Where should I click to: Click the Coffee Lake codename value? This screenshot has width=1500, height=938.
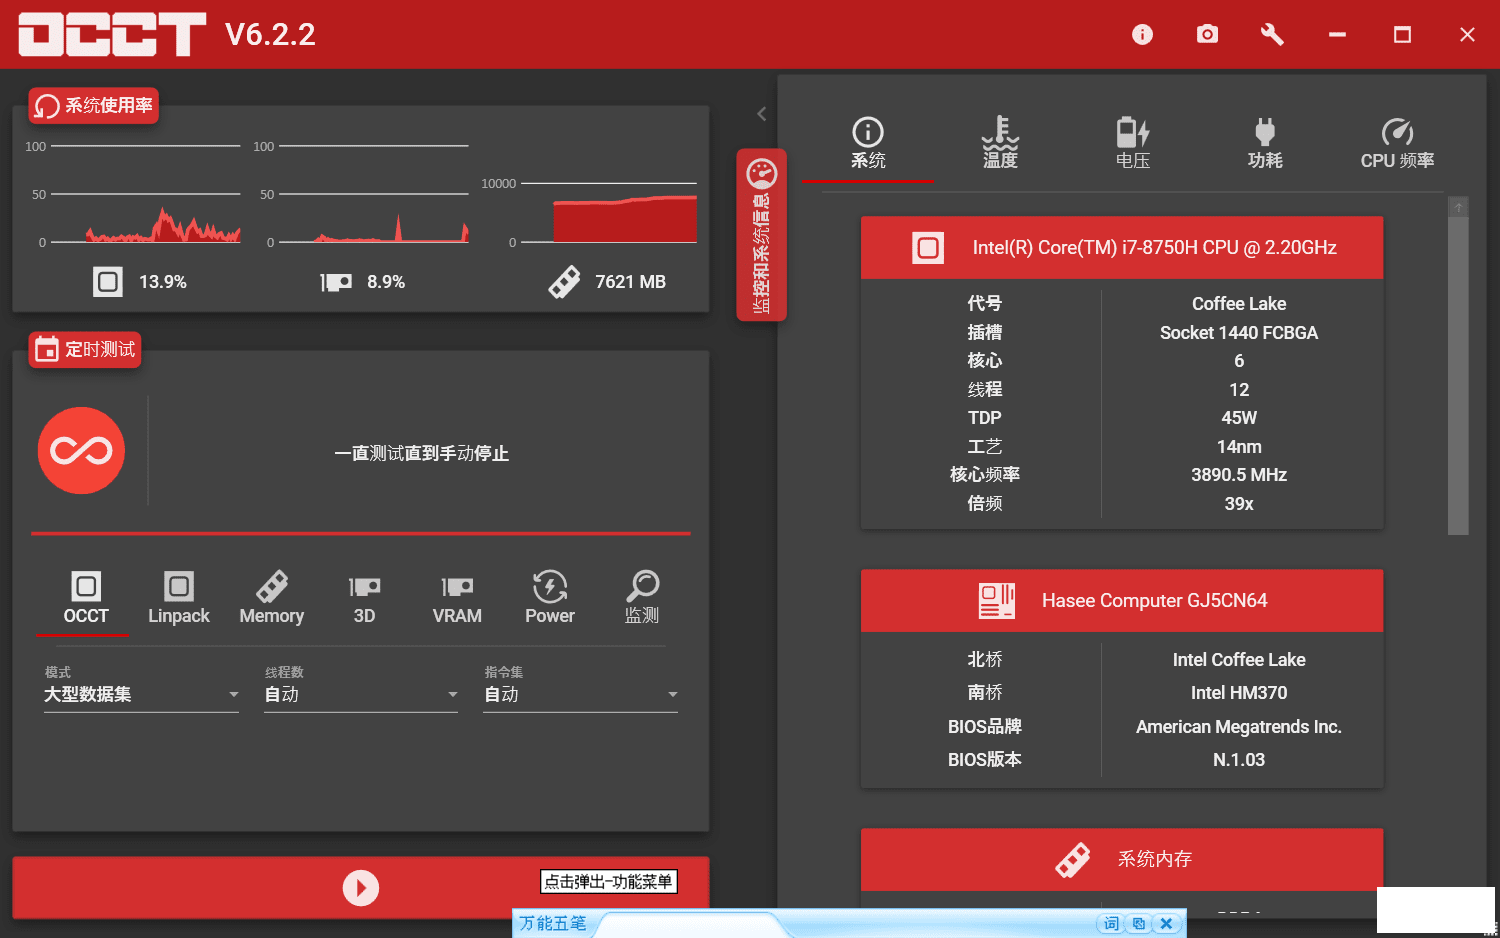(1239, 303)
